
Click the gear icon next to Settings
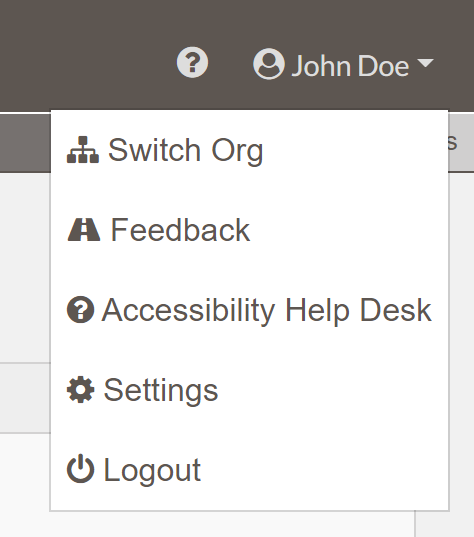pyautogui.click(x=80, y=390)
